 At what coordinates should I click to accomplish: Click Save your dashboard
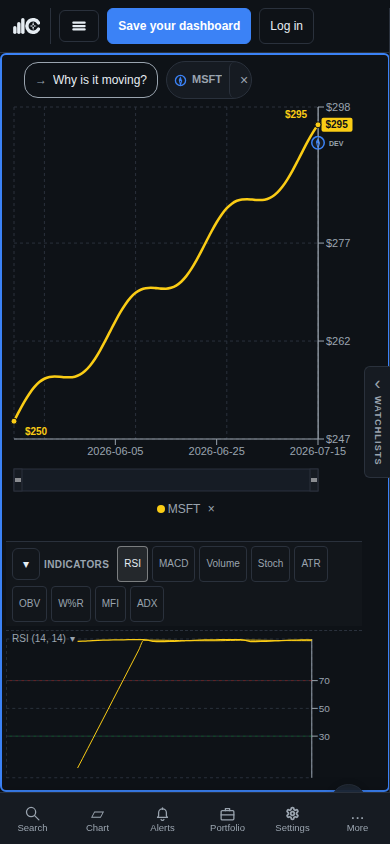(179, 26)
